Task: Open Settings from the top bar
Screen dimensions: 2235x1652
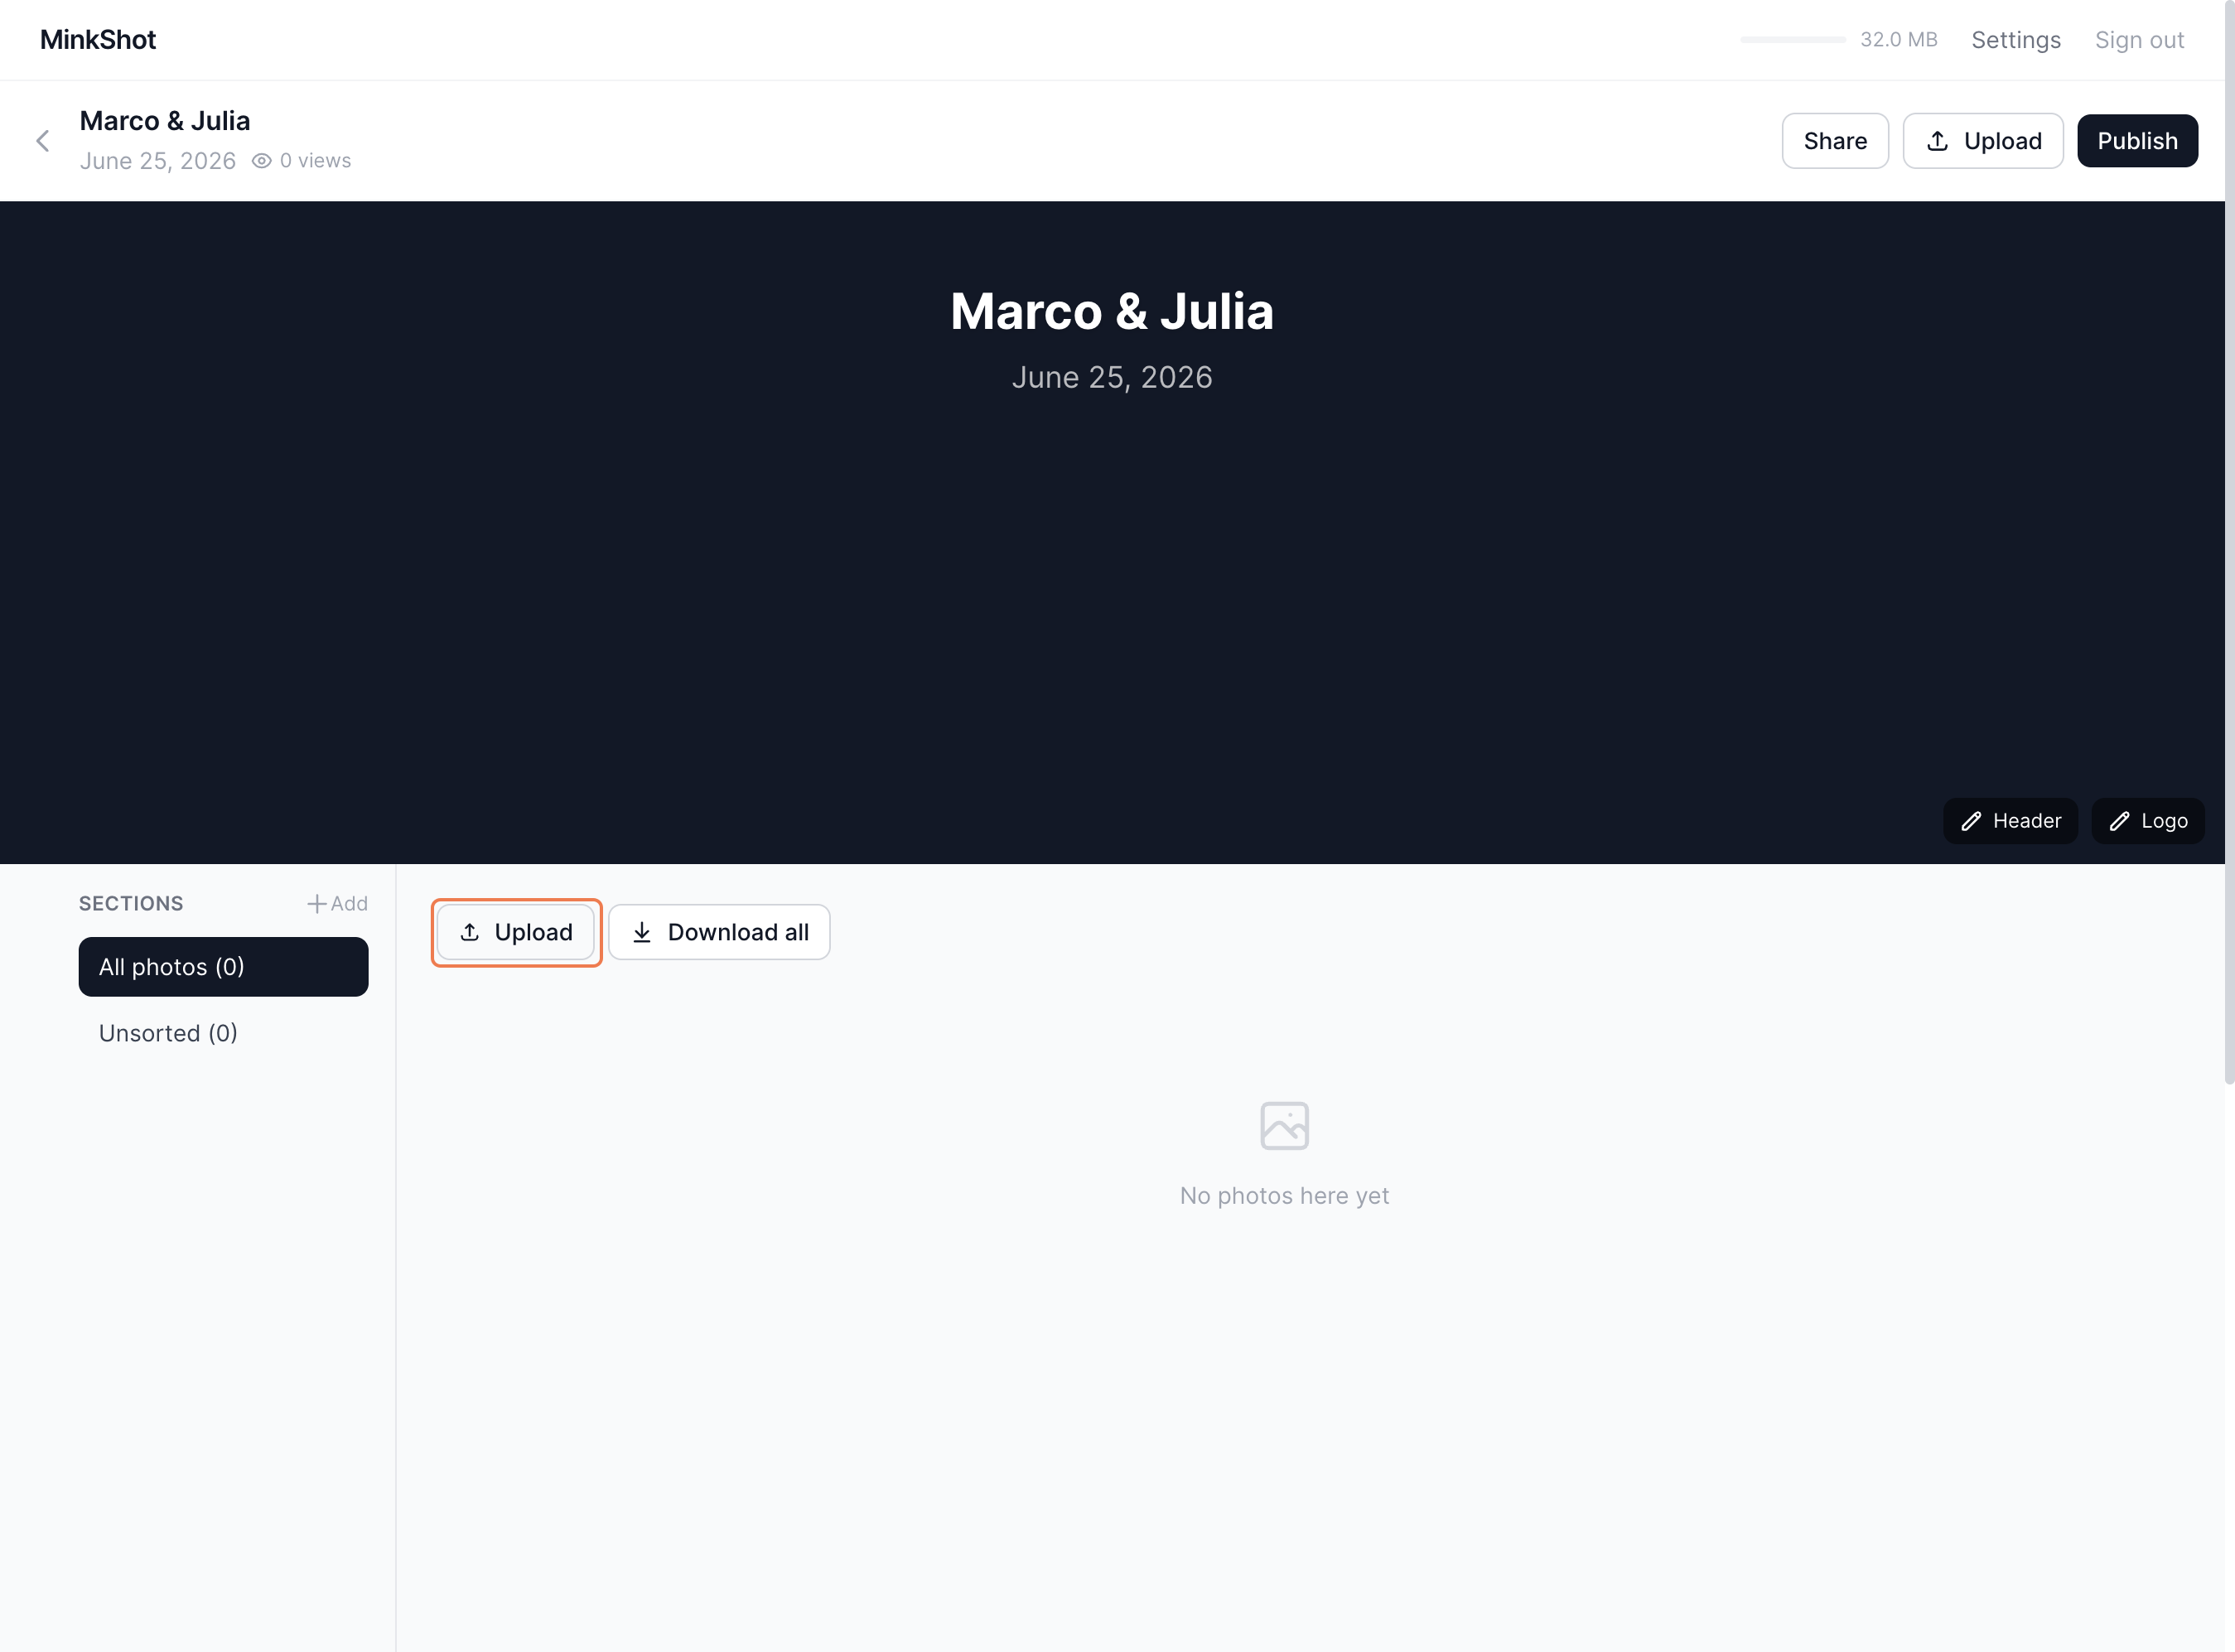Action: [x=2016, y=40]
